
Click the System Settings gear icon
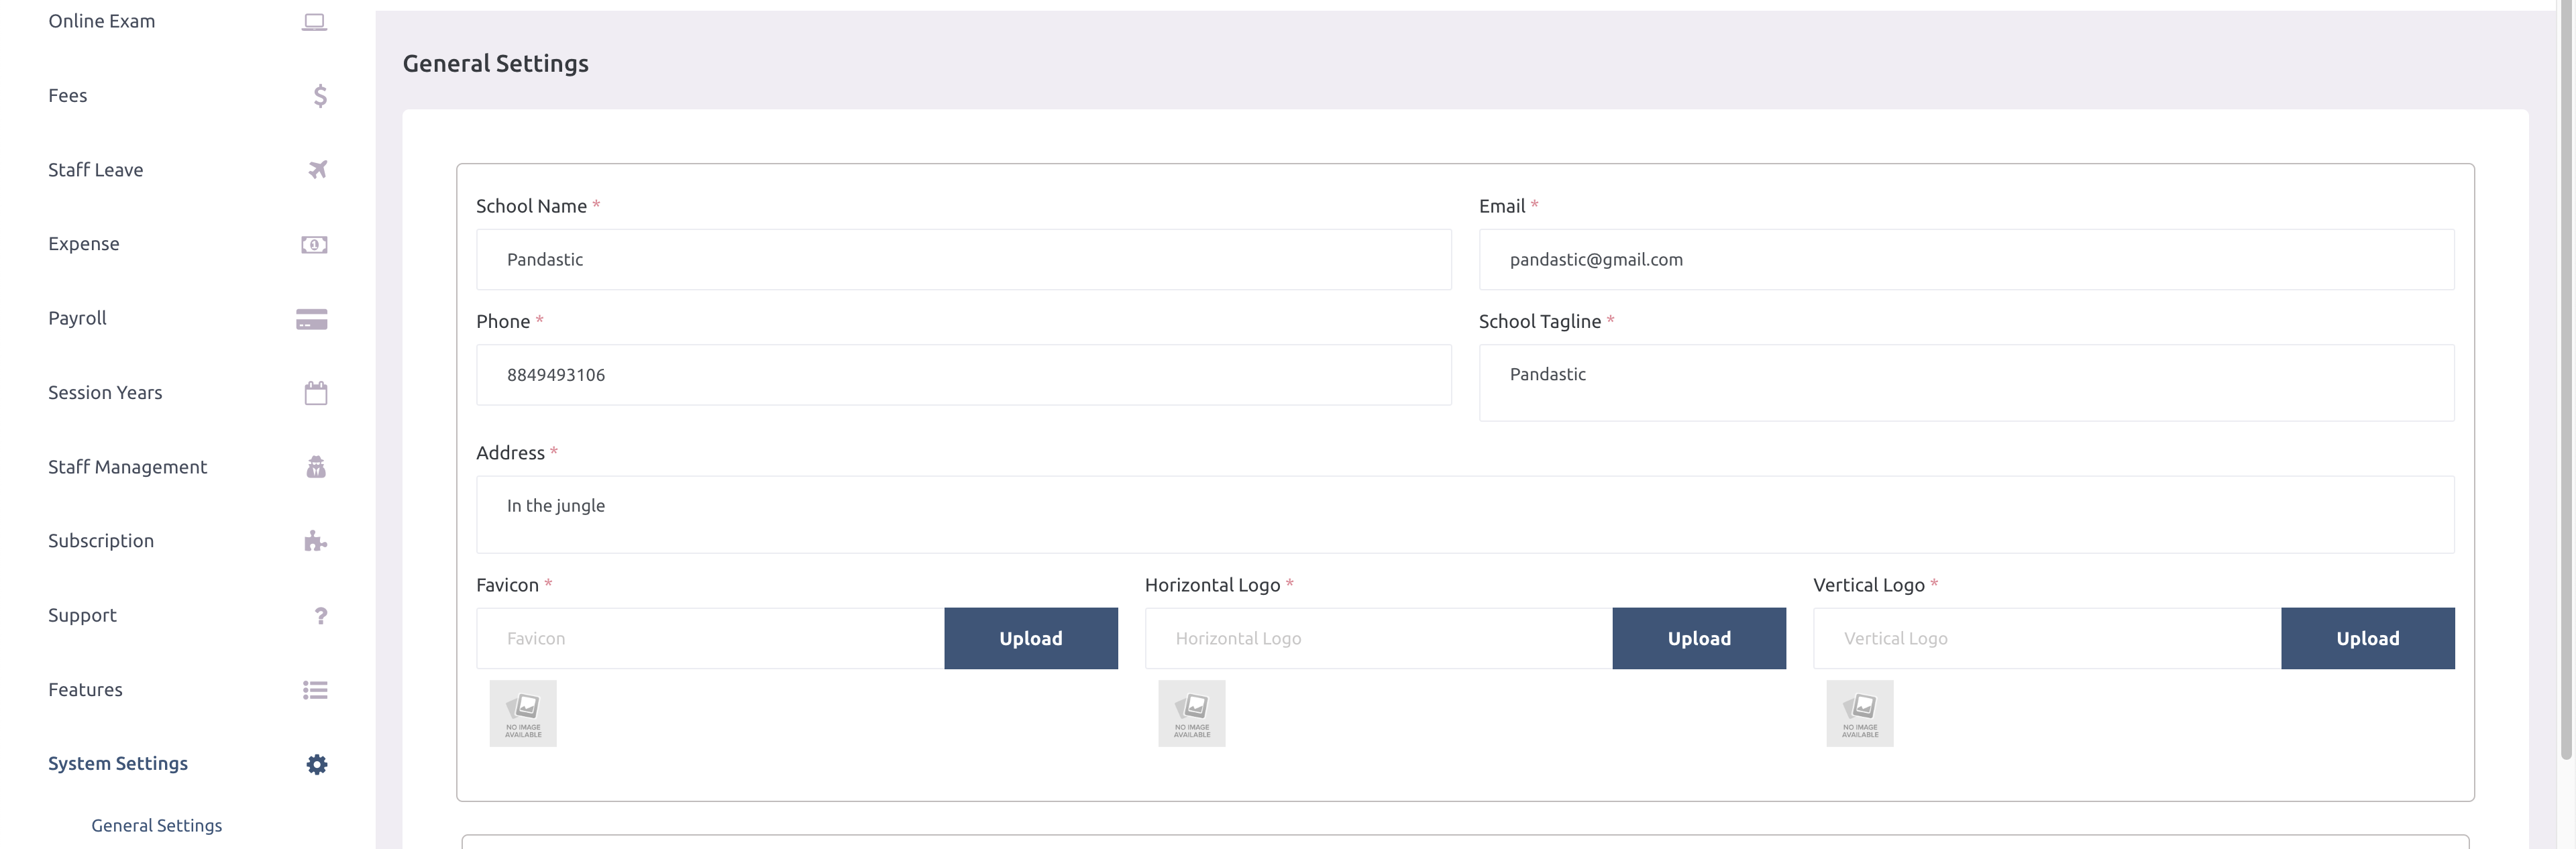click(x=316, y=764)
